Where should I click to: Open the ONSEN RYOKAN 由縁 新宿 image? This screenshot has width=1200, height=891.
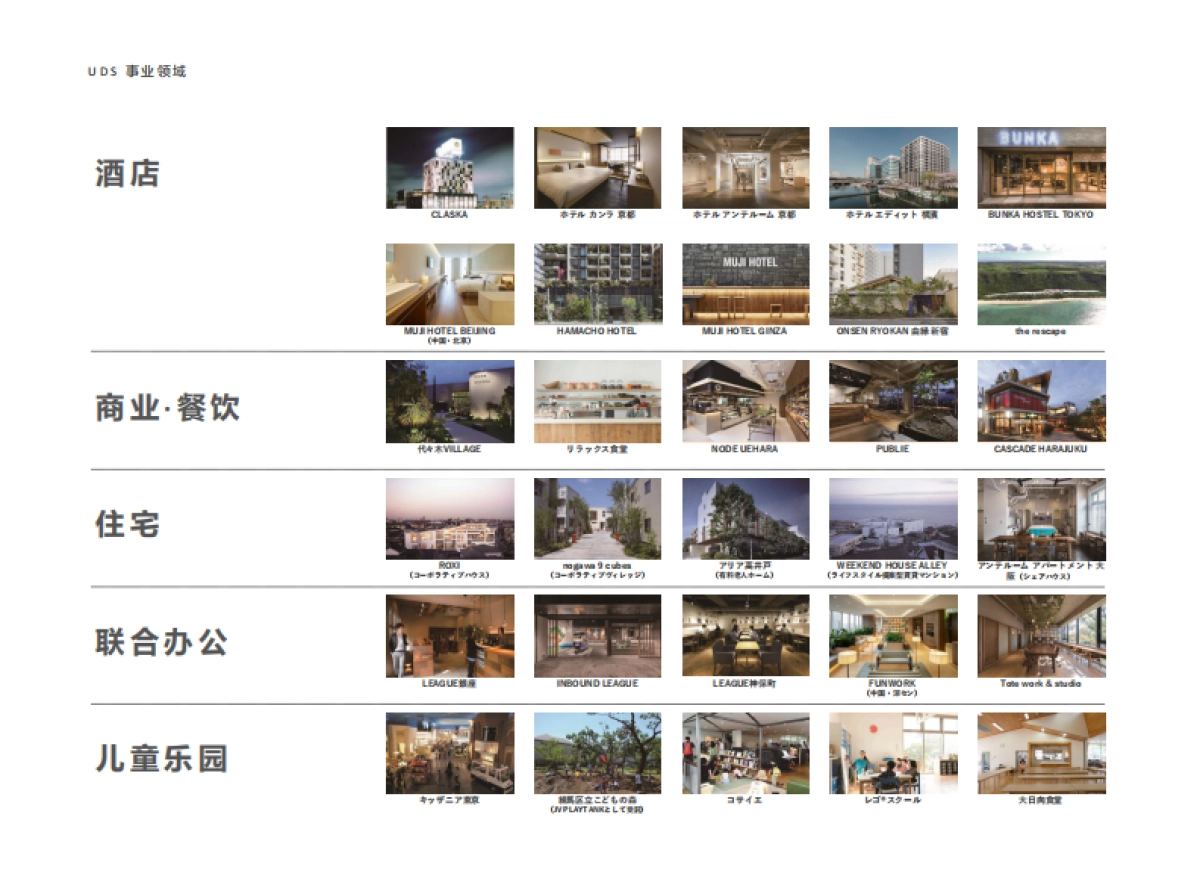893,283
